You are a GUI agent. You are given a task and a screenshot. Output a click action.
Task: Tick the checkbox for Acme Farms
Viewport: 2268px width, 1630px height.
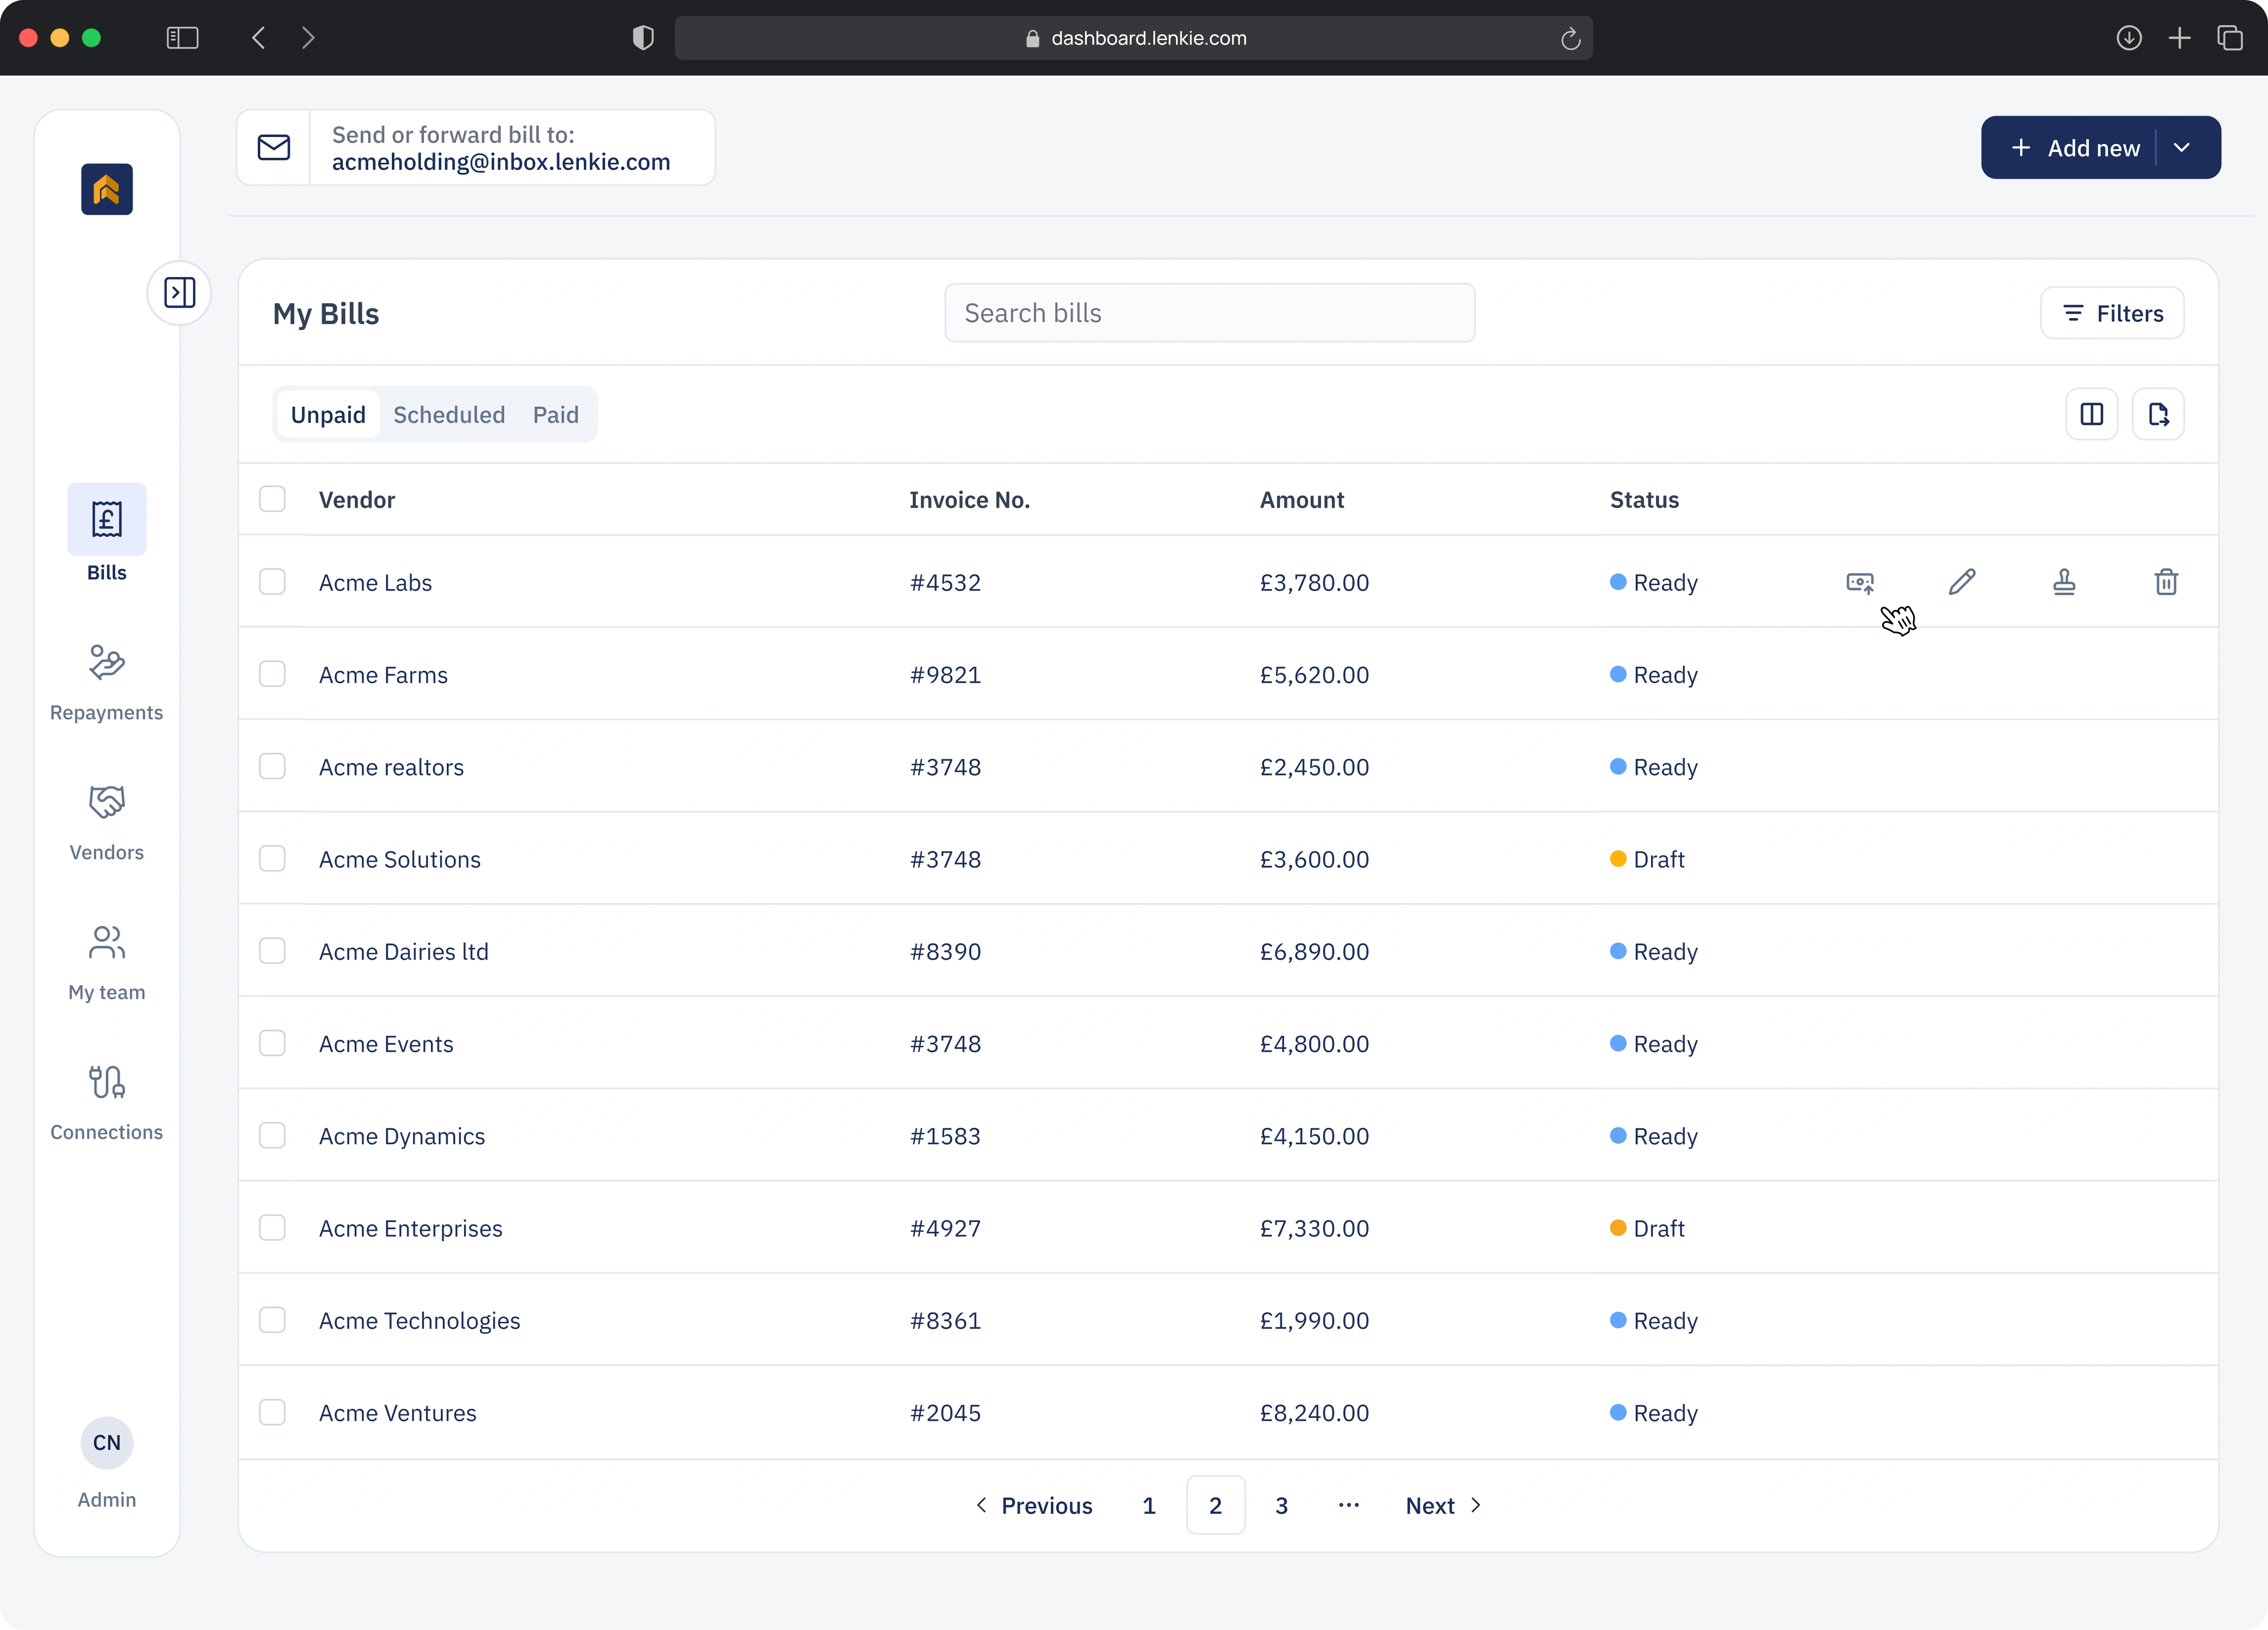[x=272, y=674]
